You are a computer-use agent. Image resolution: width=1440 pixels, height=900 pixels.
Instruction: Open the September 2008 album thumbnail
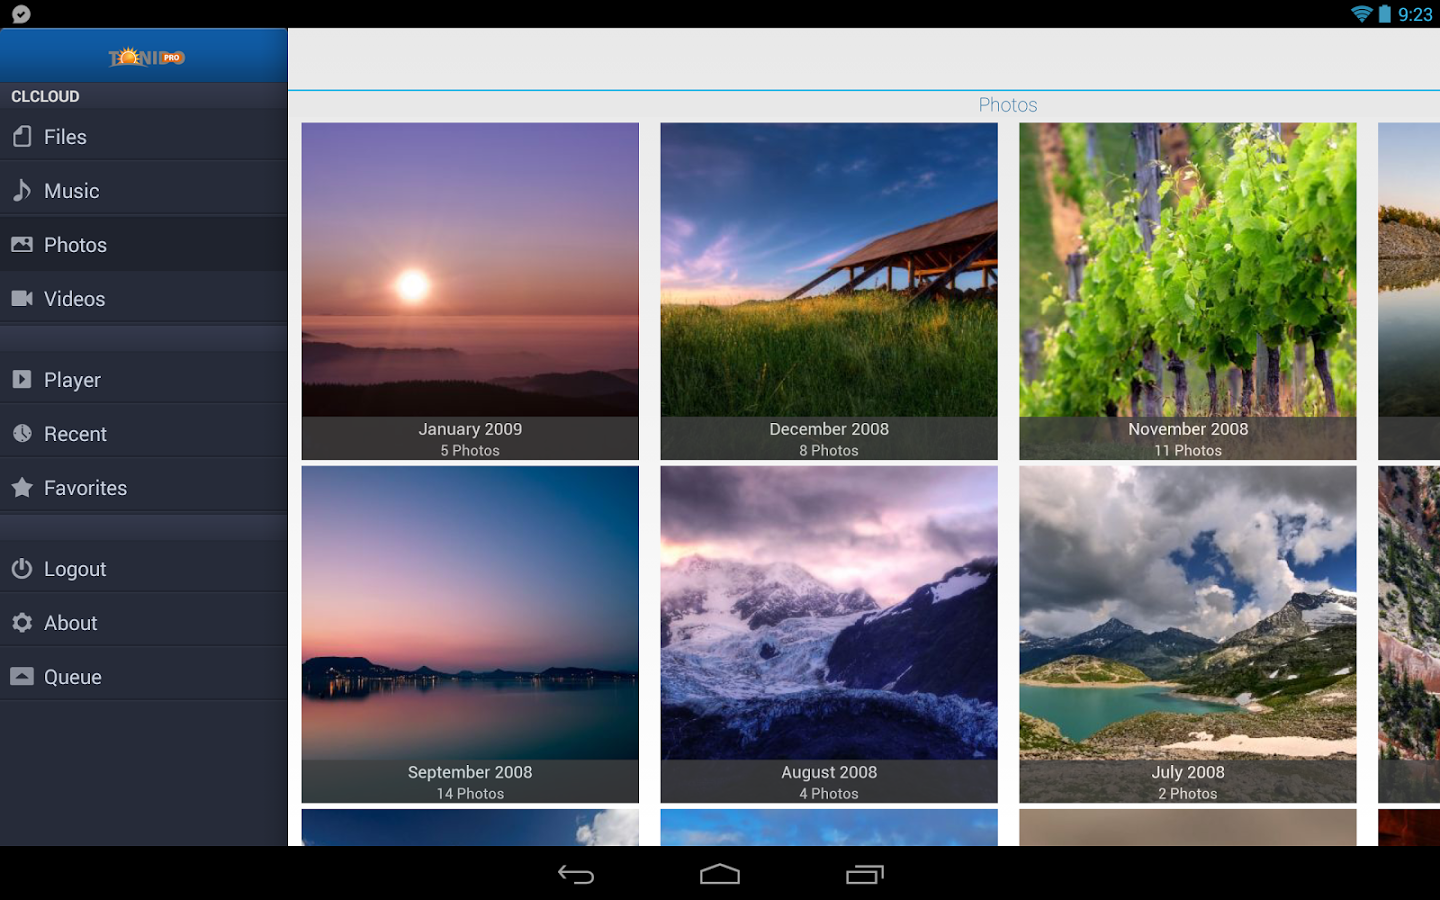click(470, 634)
